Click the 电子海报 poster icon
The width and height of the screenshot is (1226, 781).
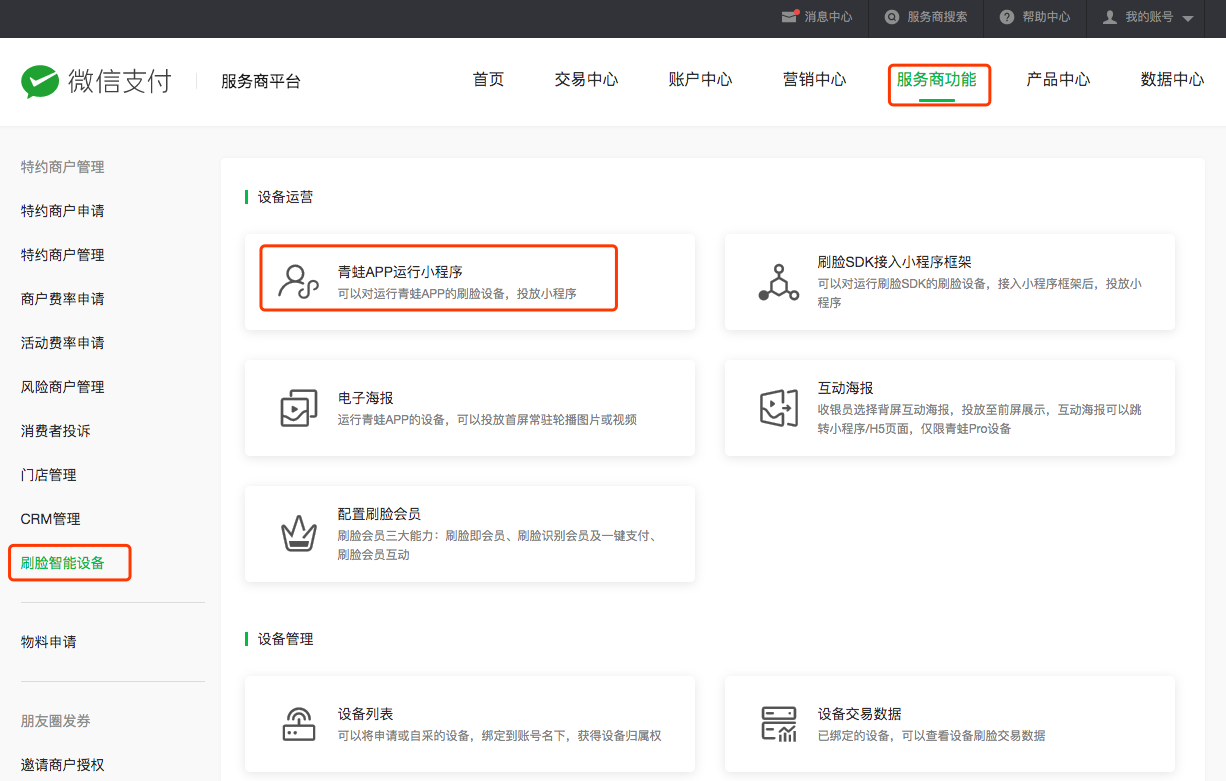point(298,408)
